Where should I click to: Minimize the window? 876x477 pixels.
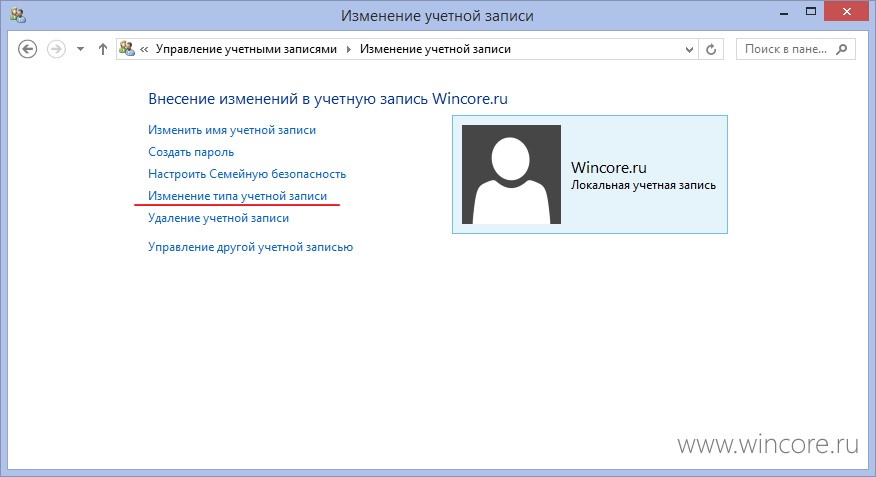pos(784,13)
